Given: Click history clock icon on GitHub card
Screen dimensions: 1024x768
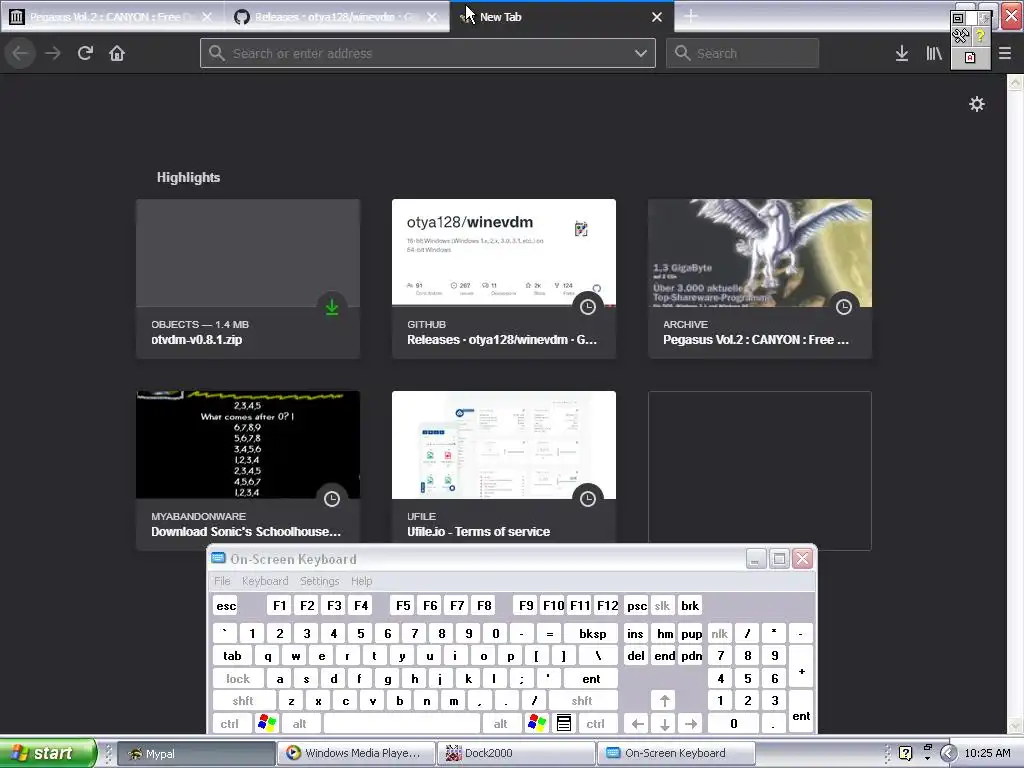Looking at the screenshot, I should 588,307.
